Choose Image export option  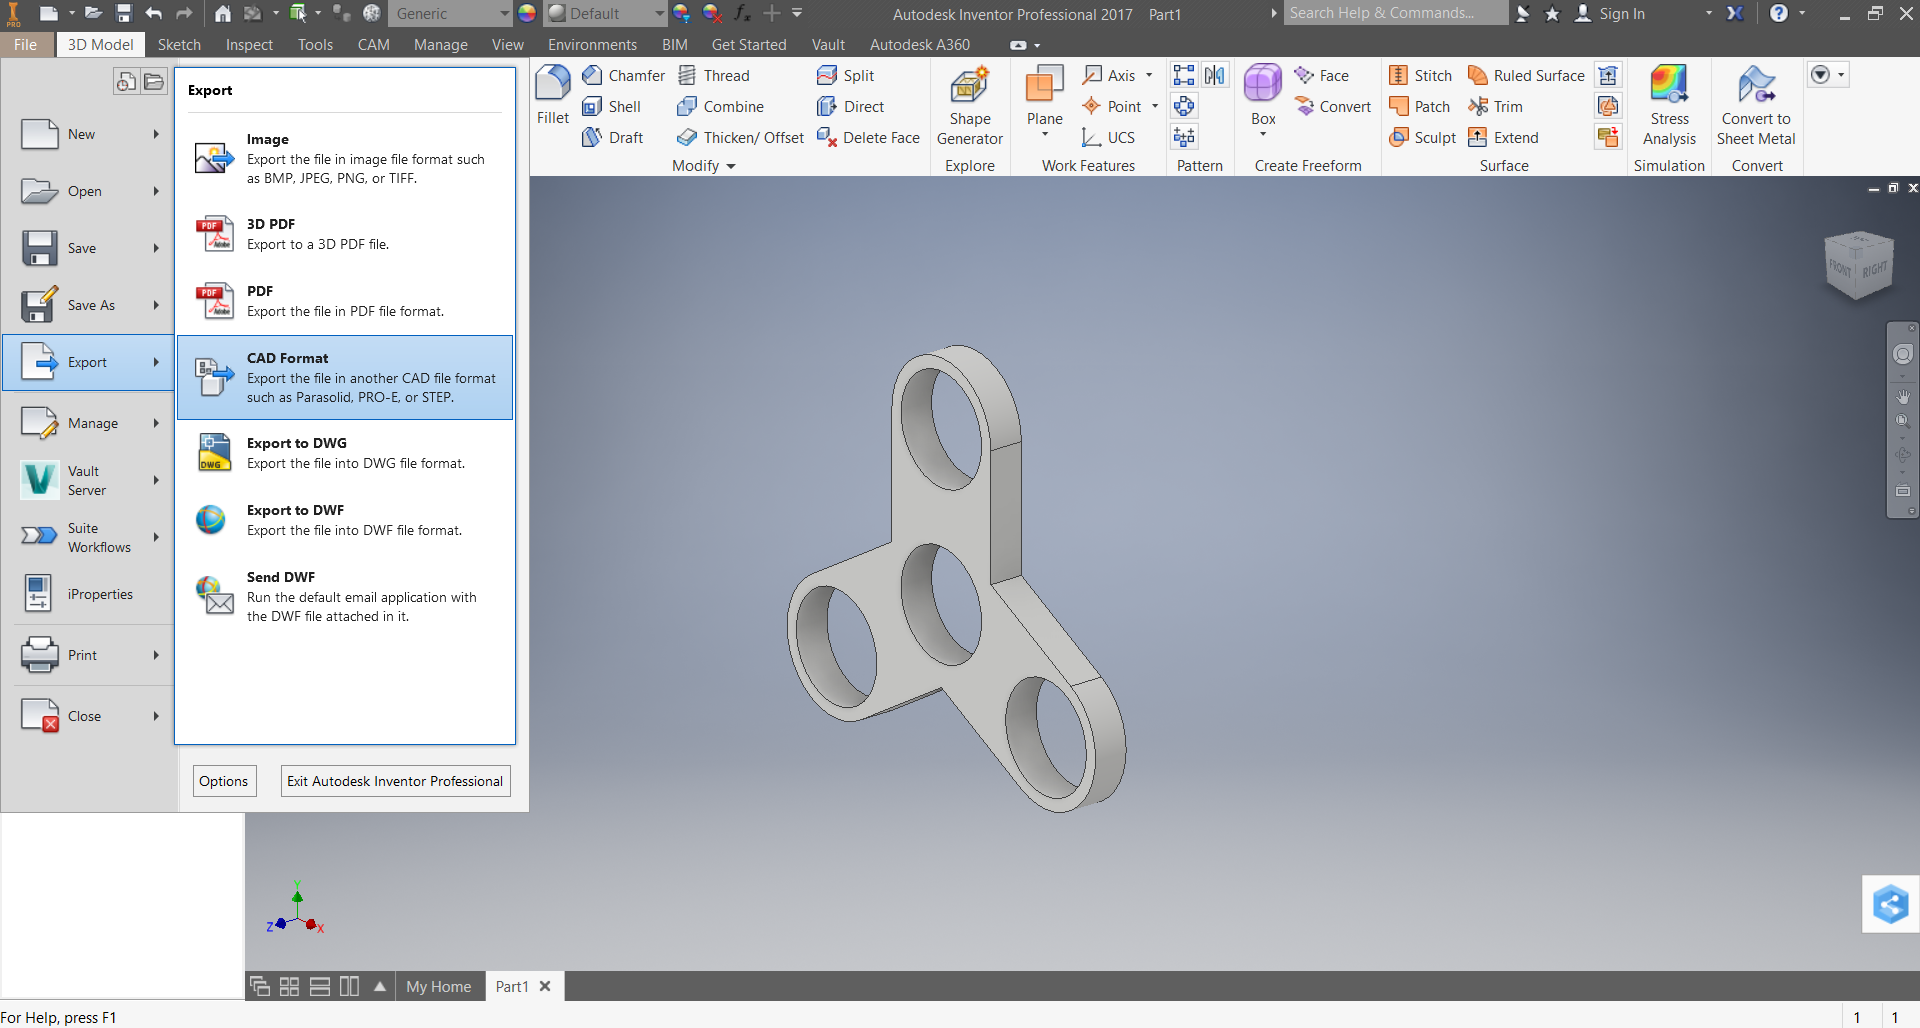coord(345,158)
